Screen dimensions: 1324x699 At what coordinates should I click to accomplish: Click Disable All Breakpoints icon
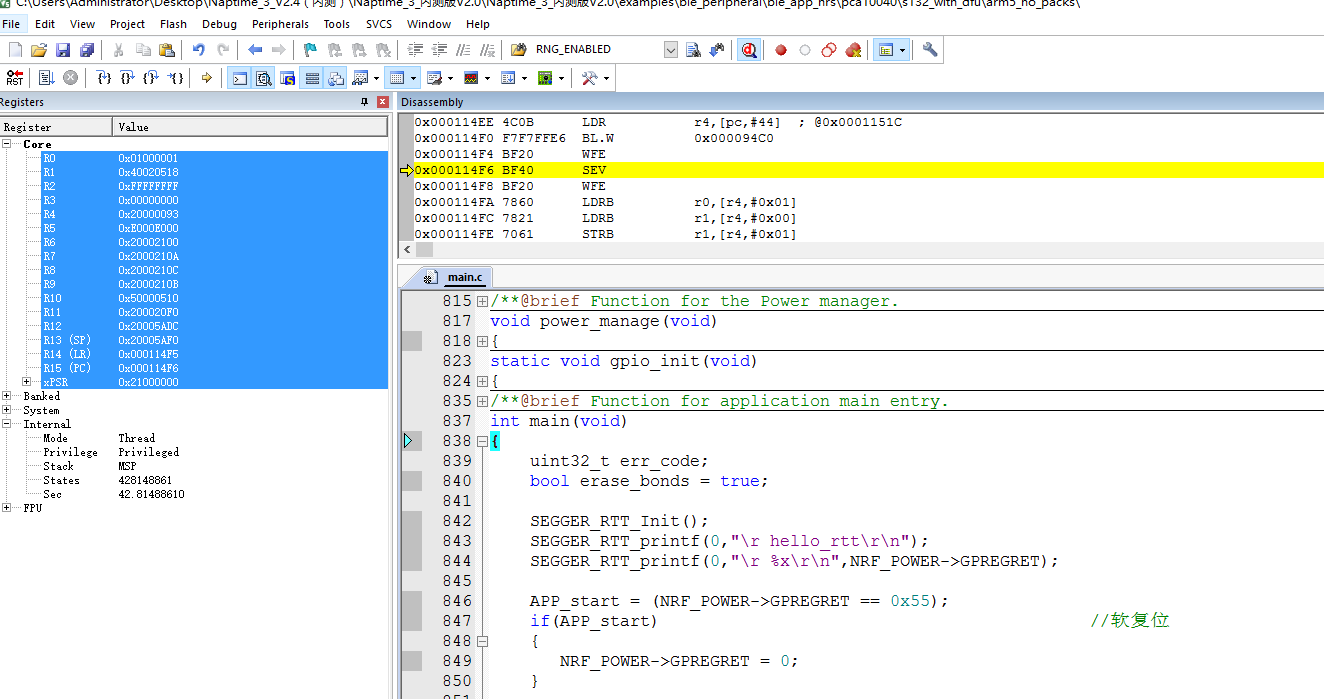[829, 49]
